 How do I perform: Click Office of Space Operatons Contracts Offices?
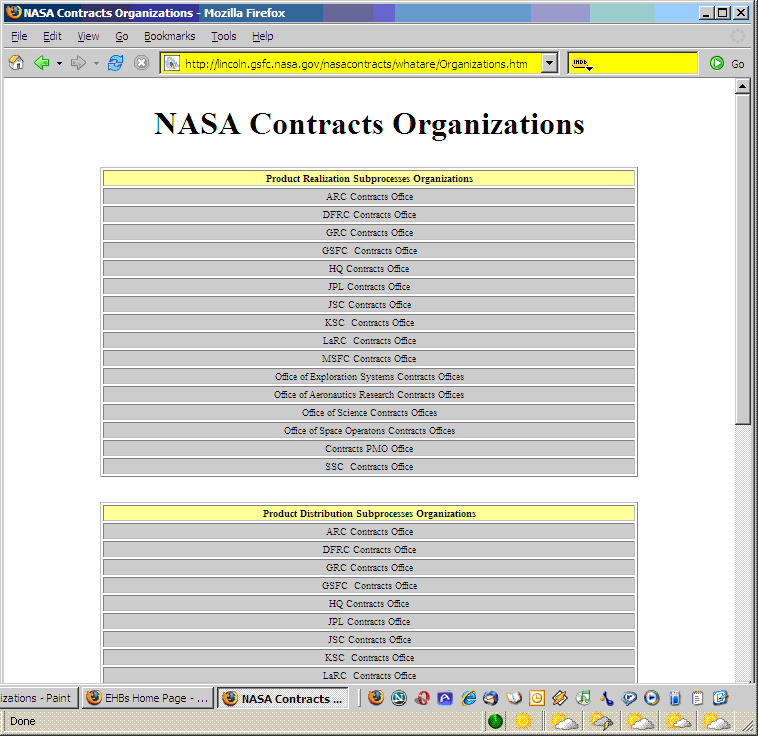(369, 430)
